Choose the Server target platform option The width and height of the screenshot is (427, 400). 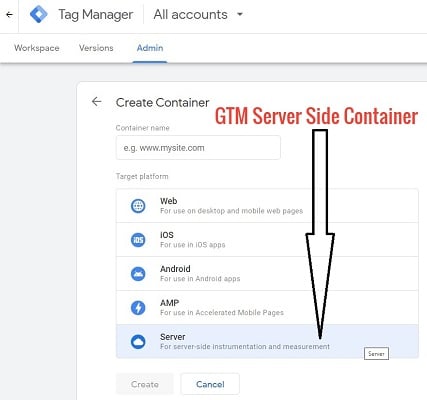click(267, 341)
